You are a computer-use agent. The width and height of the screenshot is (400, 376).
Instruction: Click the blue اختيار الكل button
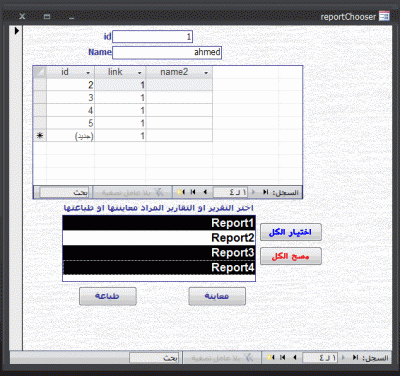click(x=291, y=232)
